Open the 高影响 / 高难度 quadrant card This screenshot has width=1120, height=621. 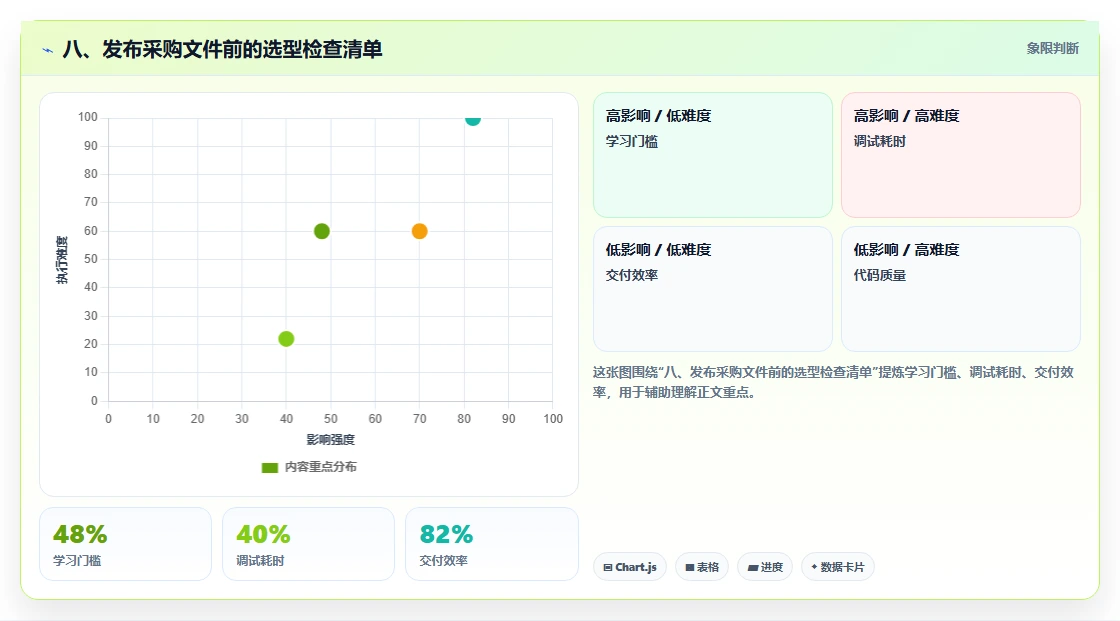[x=961, y=155]
